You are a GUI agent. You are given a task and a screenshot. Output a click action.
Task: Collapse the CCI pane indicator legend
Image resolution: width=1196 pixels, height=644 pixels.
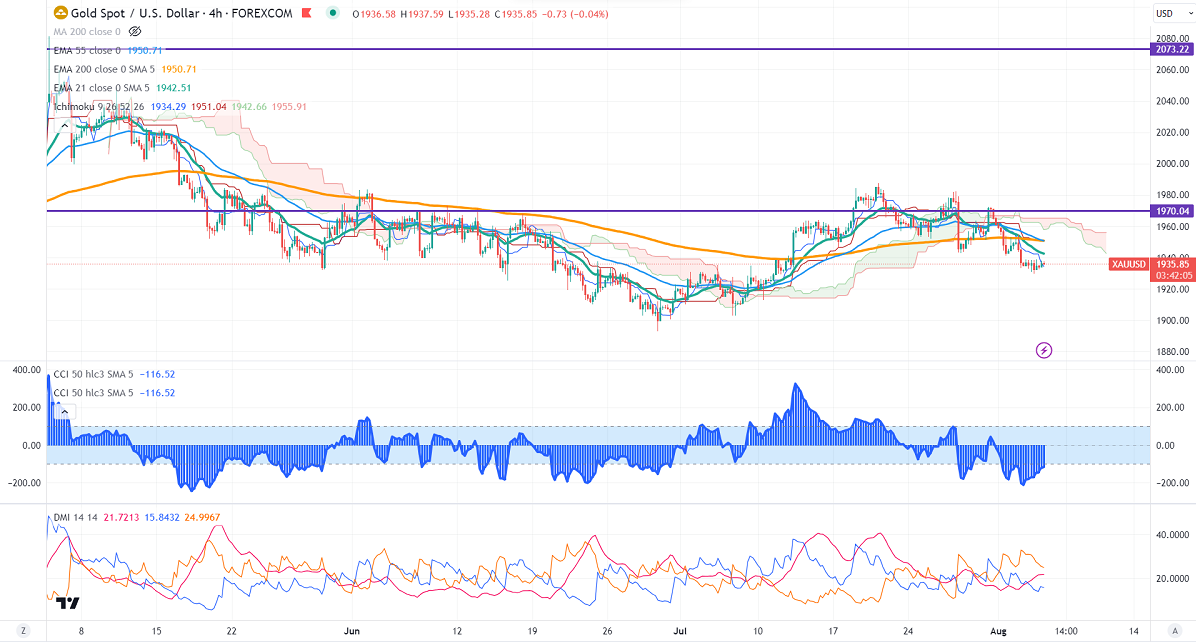click(65, 412)
